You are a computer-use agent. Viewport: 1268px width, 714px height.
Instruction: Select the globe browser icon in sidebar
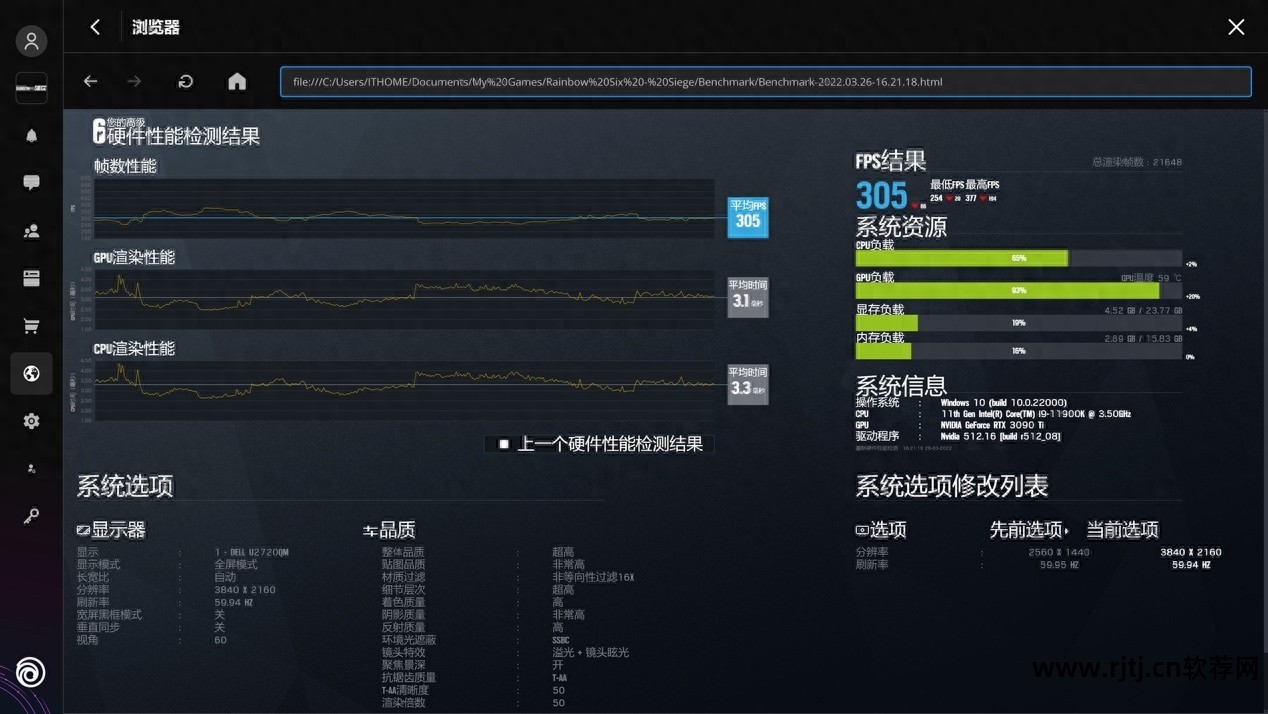(31, 373)
